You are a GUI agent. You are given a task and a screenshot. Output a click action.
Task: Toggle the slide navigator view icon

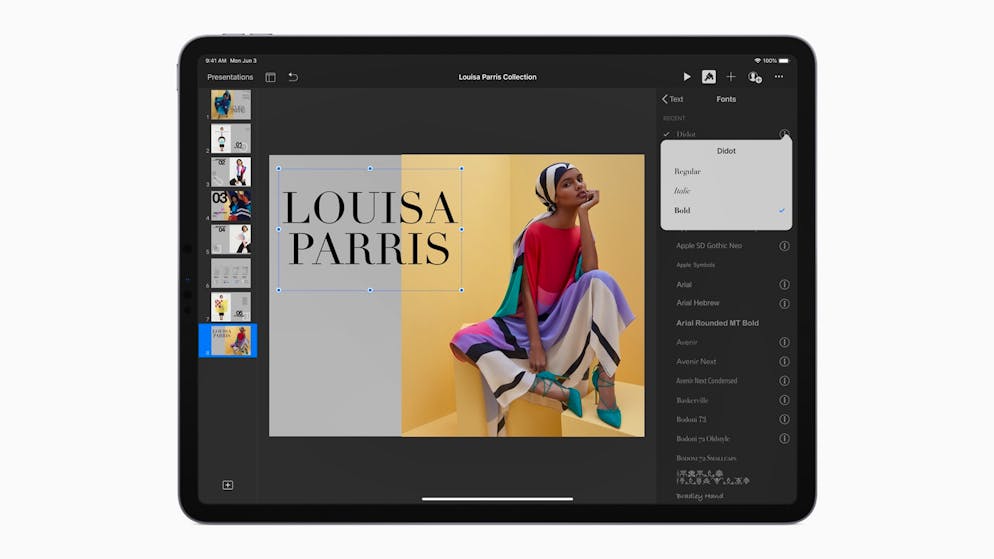pos(271,77)
